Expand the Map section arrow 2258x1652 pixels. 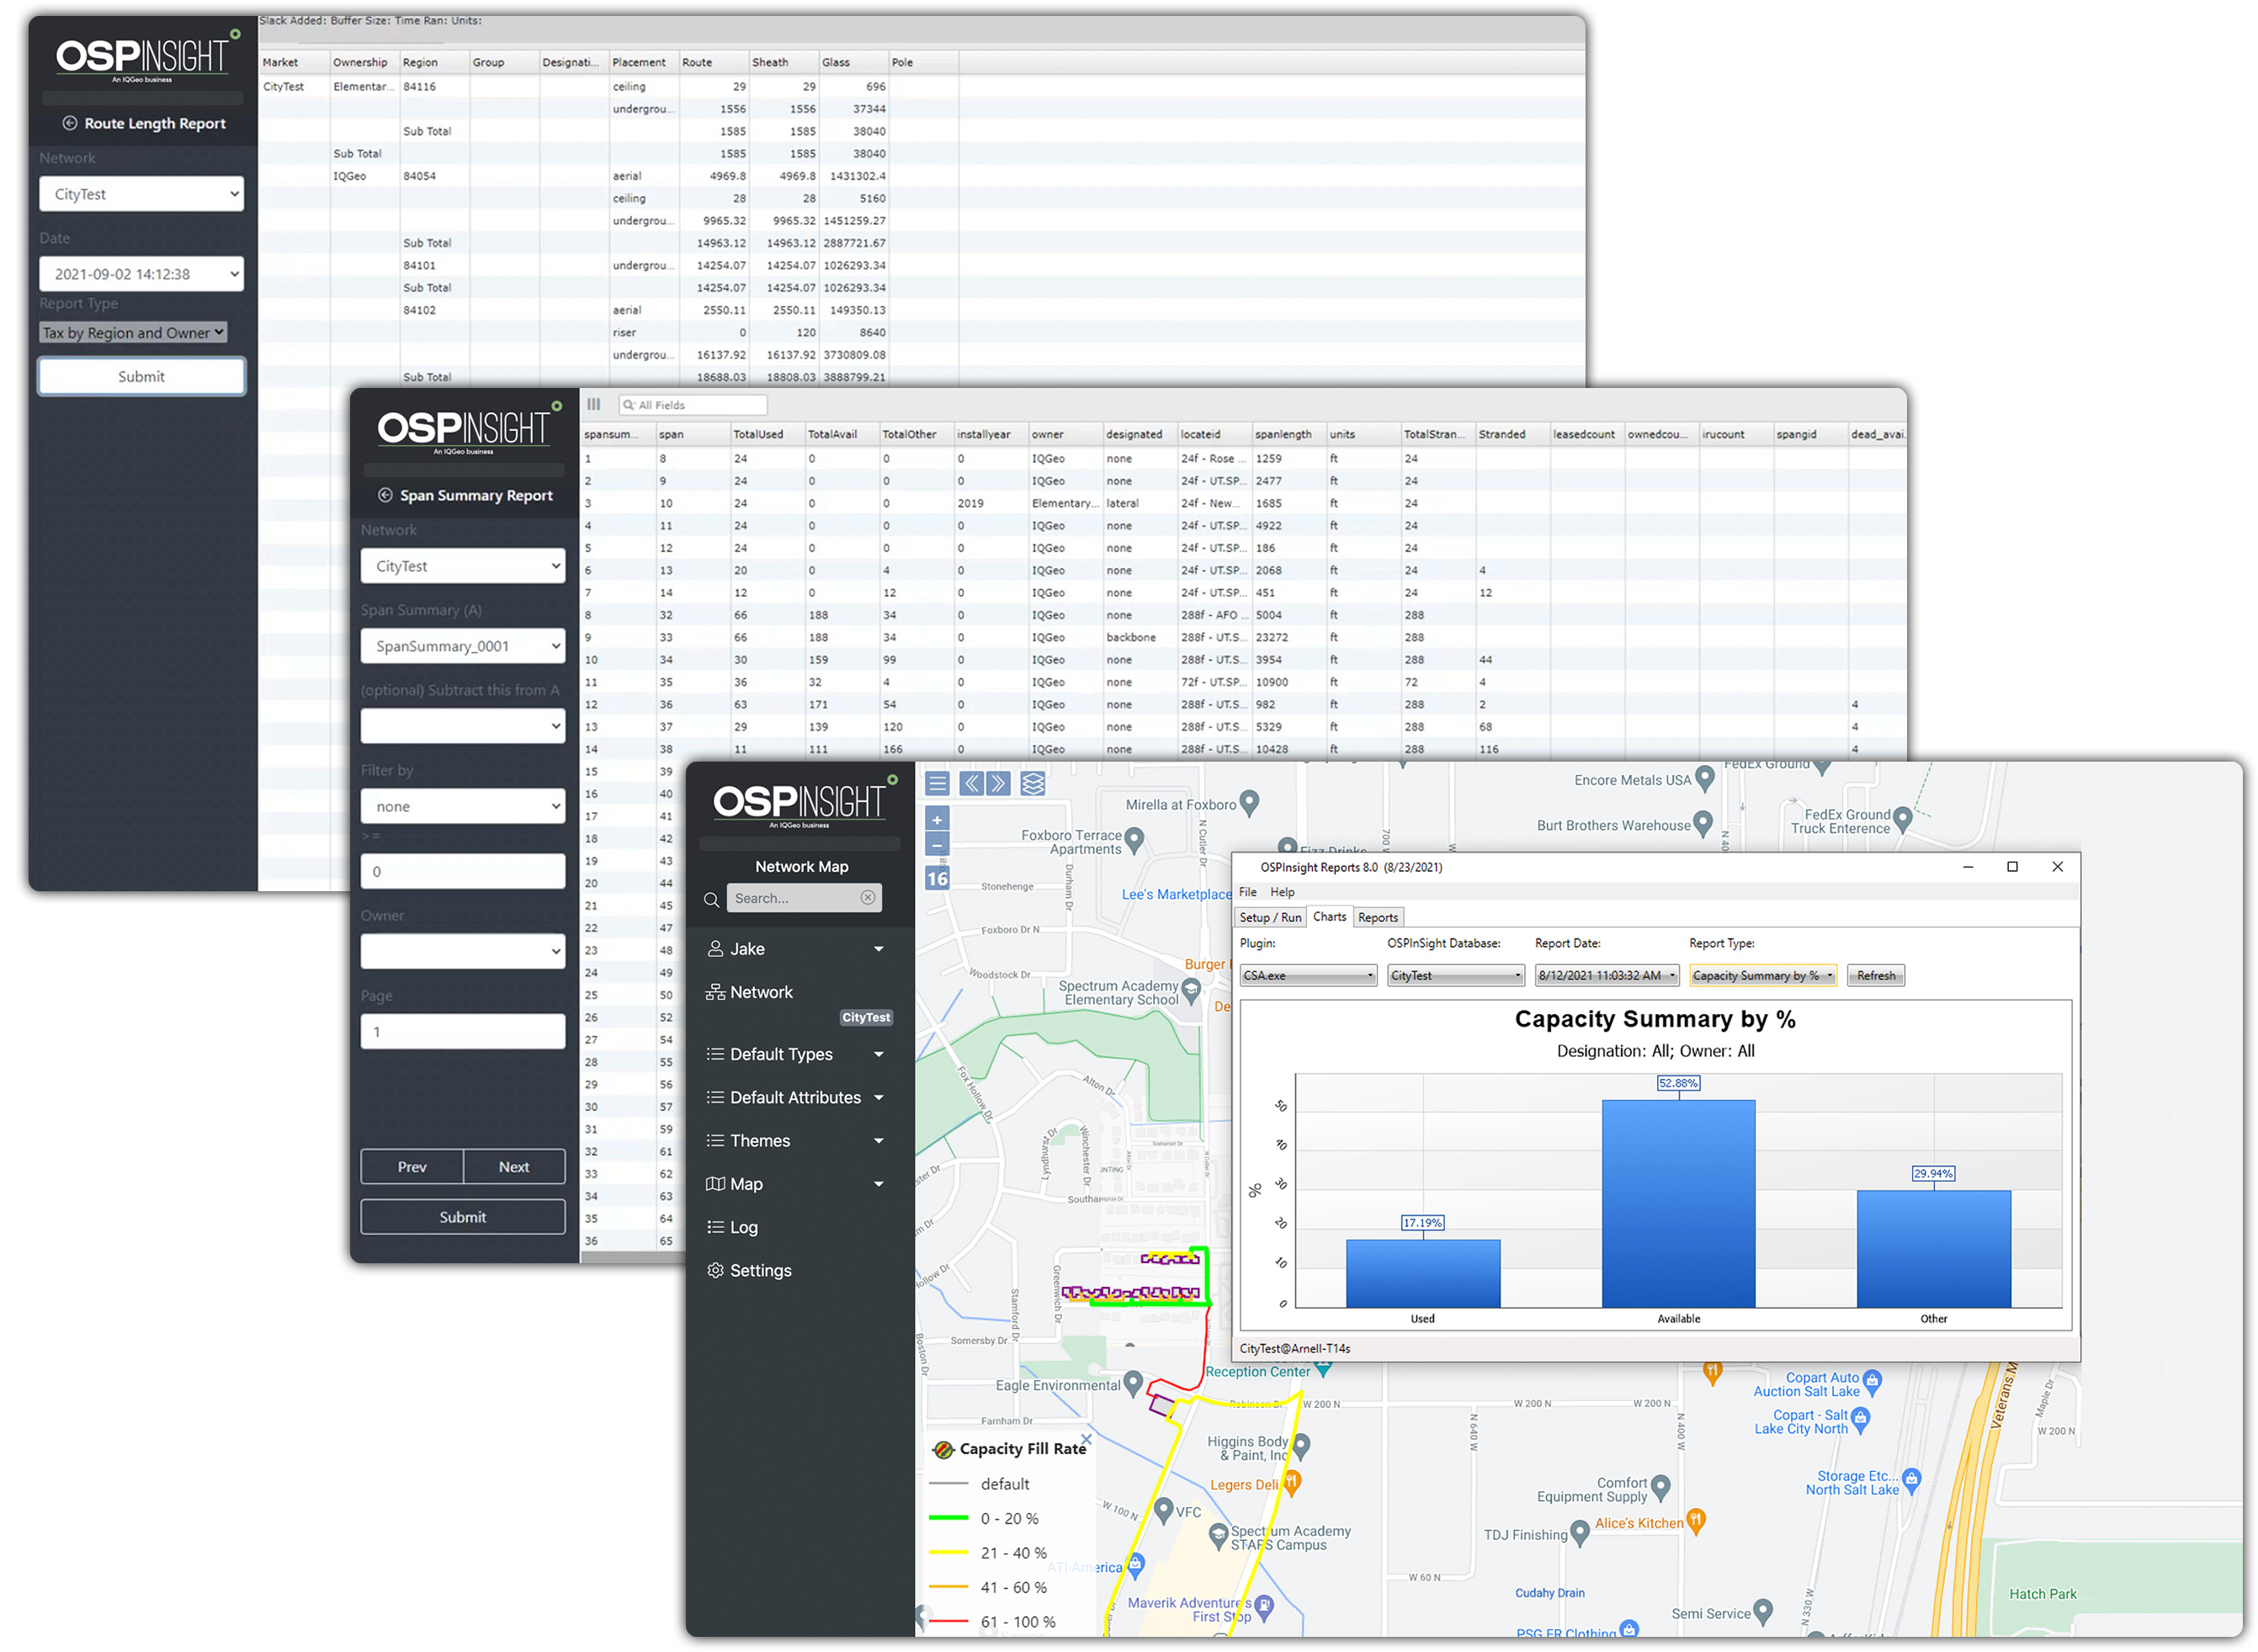tap(879, 1184)
